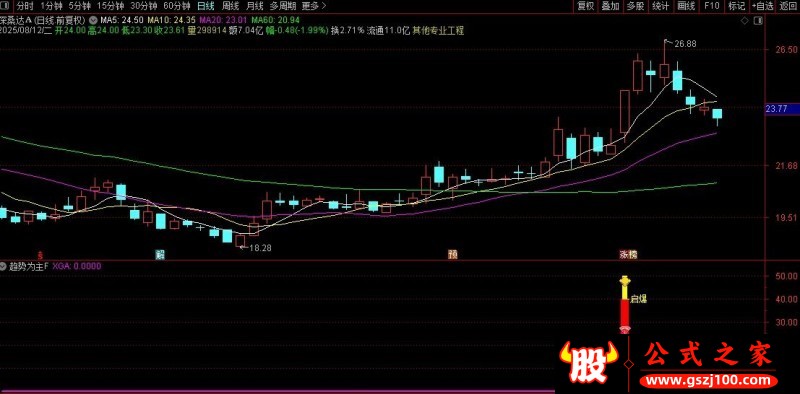Toggle the side panel icon near the price axis
This screenshot has width=800, height=394.
coord(758,20)
